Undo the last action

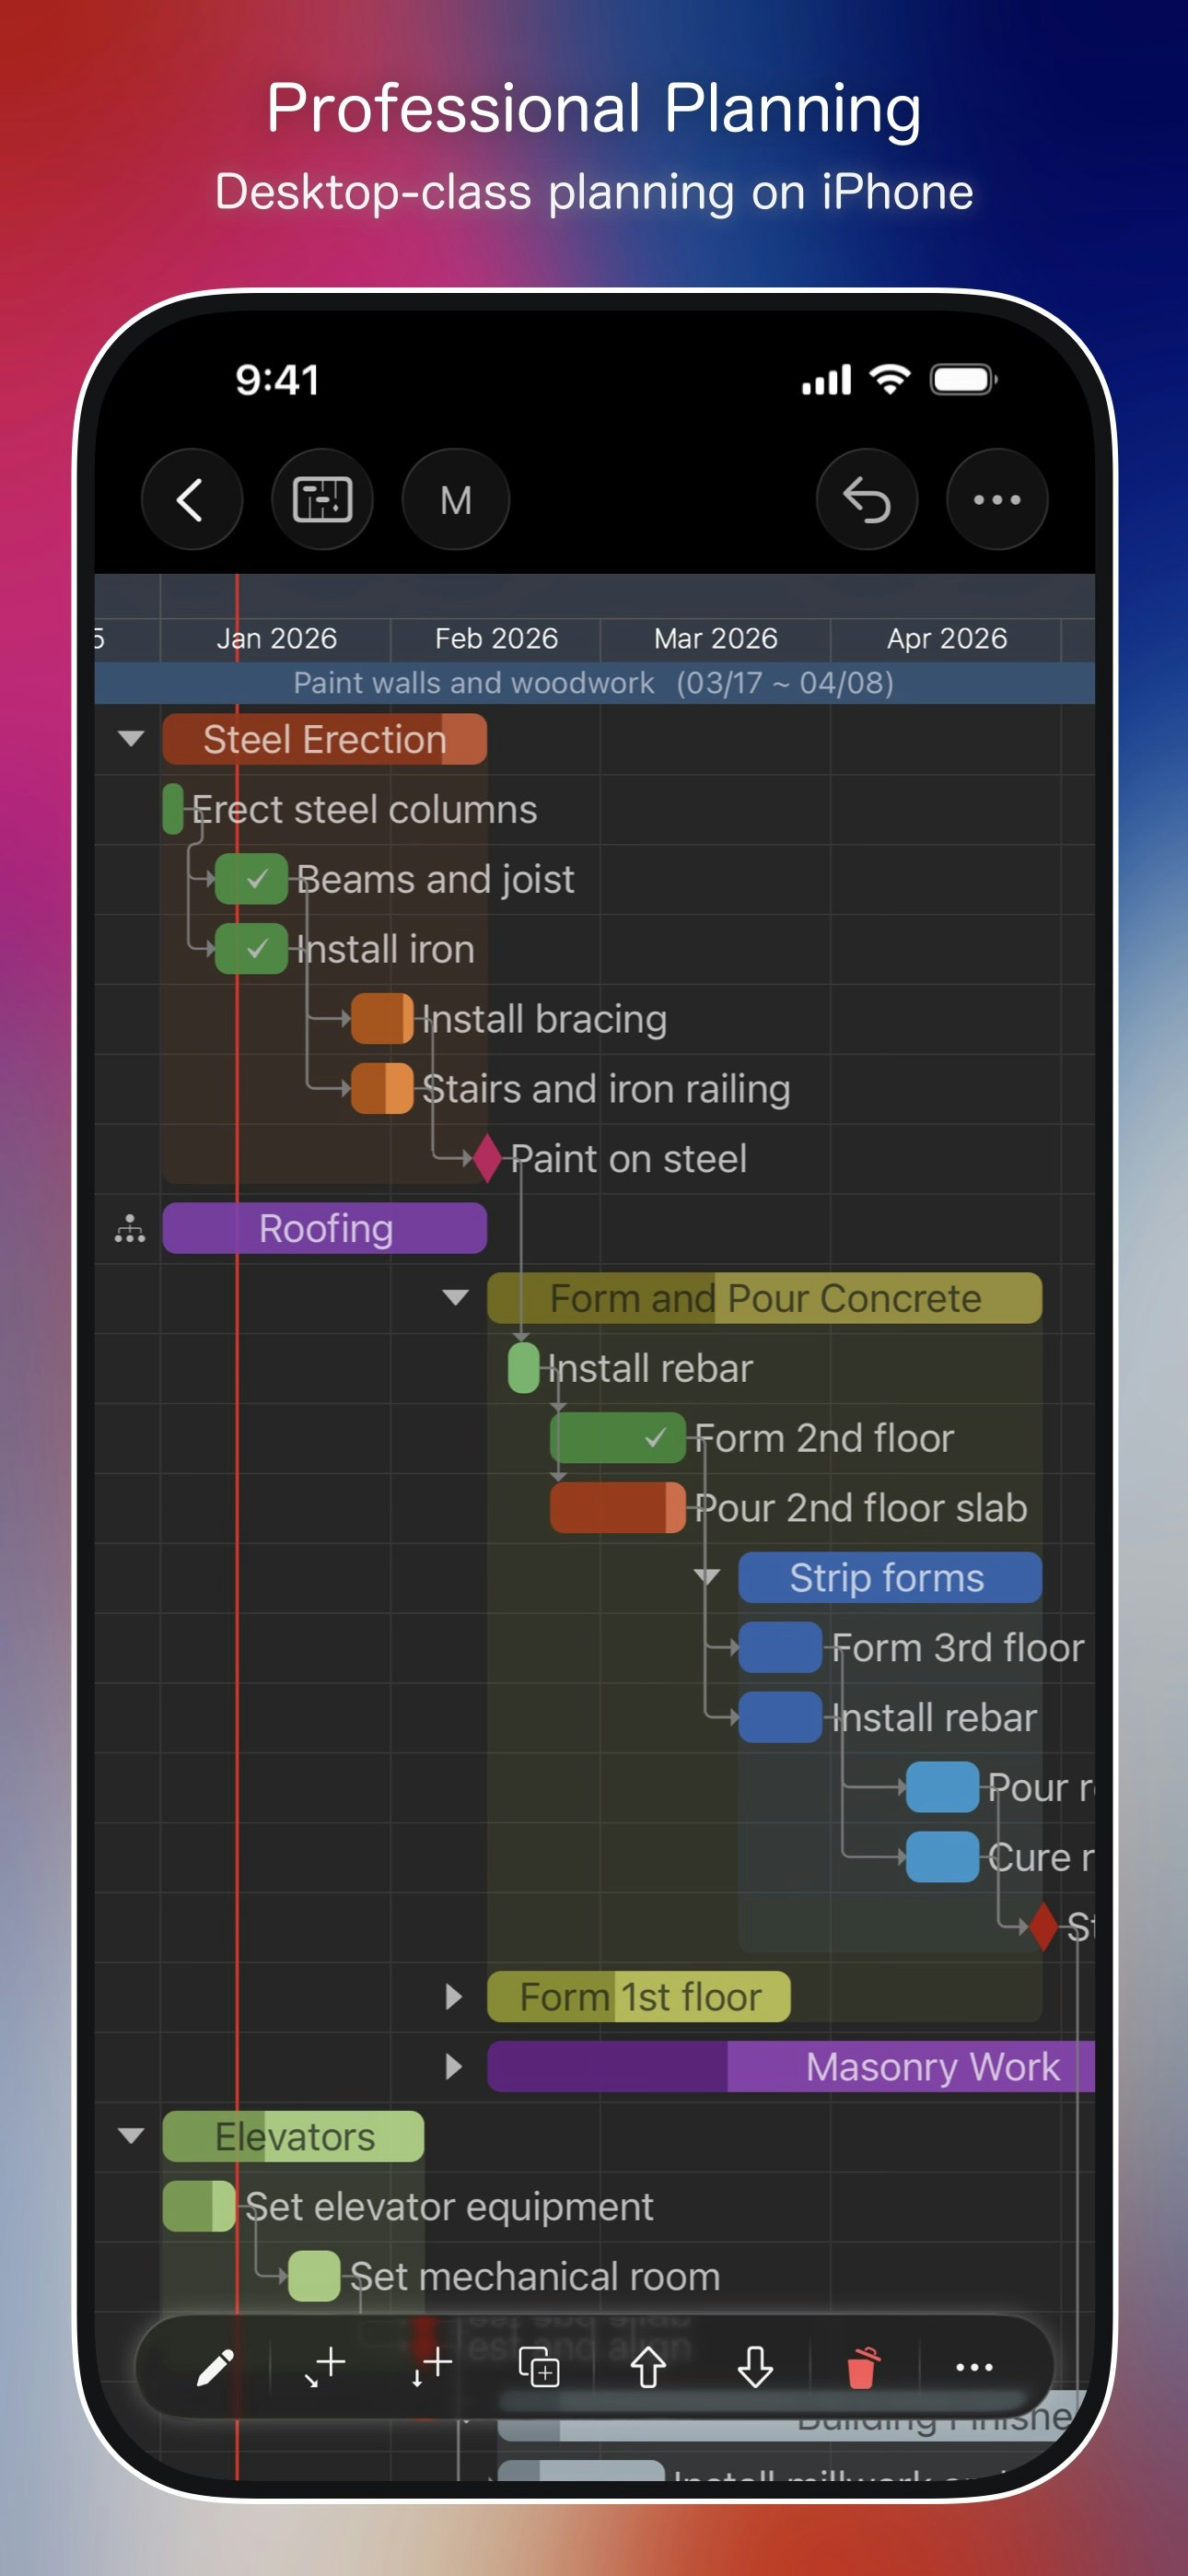(867, 499)
